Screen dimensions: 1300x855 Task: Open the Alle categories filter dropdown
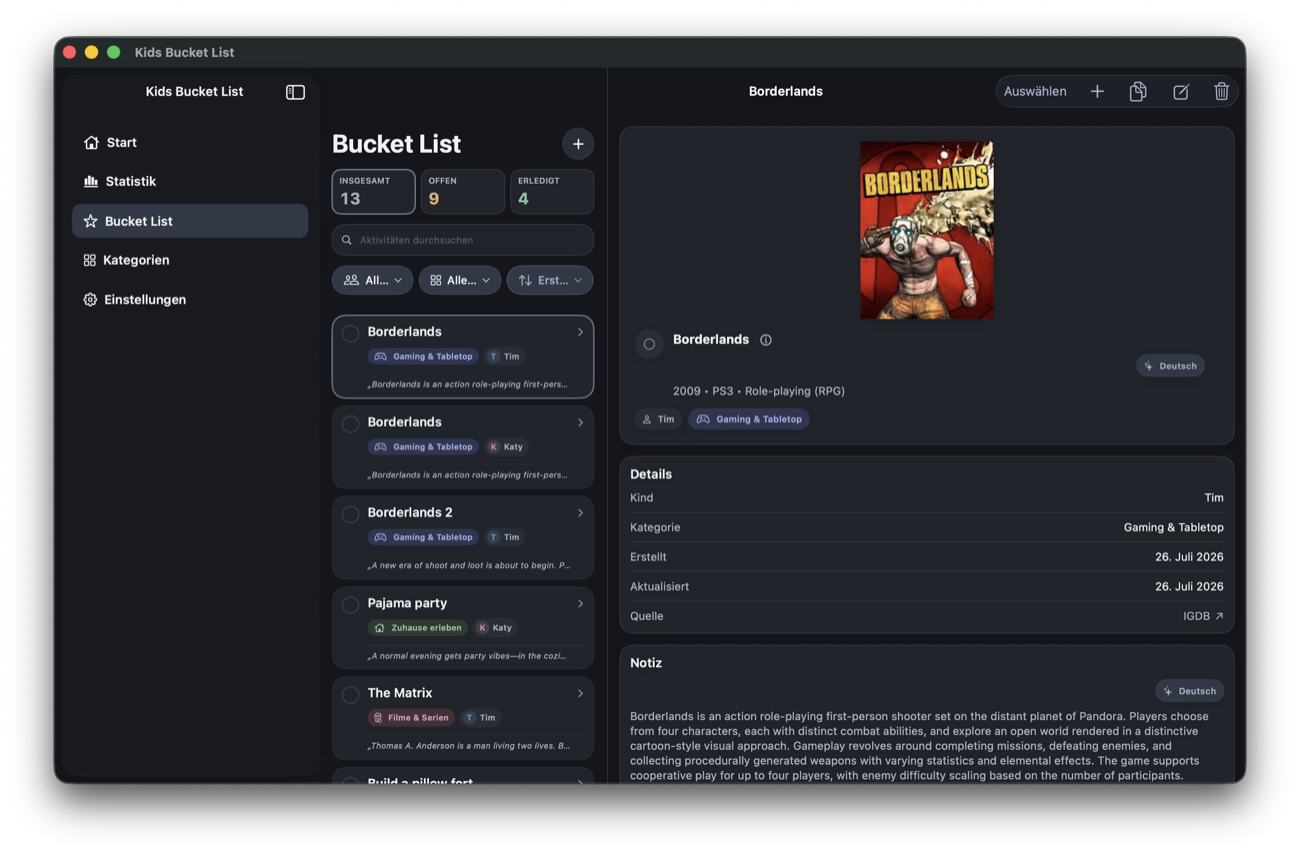[460, 280]
